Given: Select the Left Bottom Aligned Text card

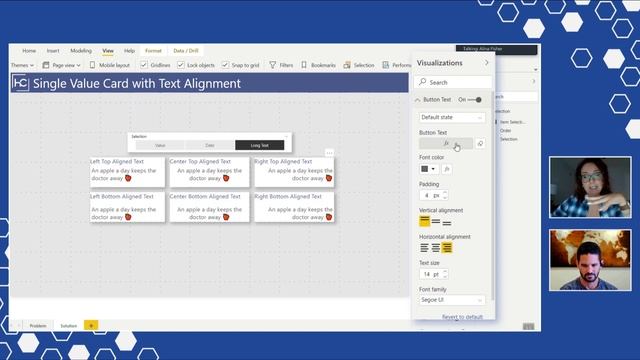Looking at the screenshot, I should pyautogui.click(x=127, y=207).
